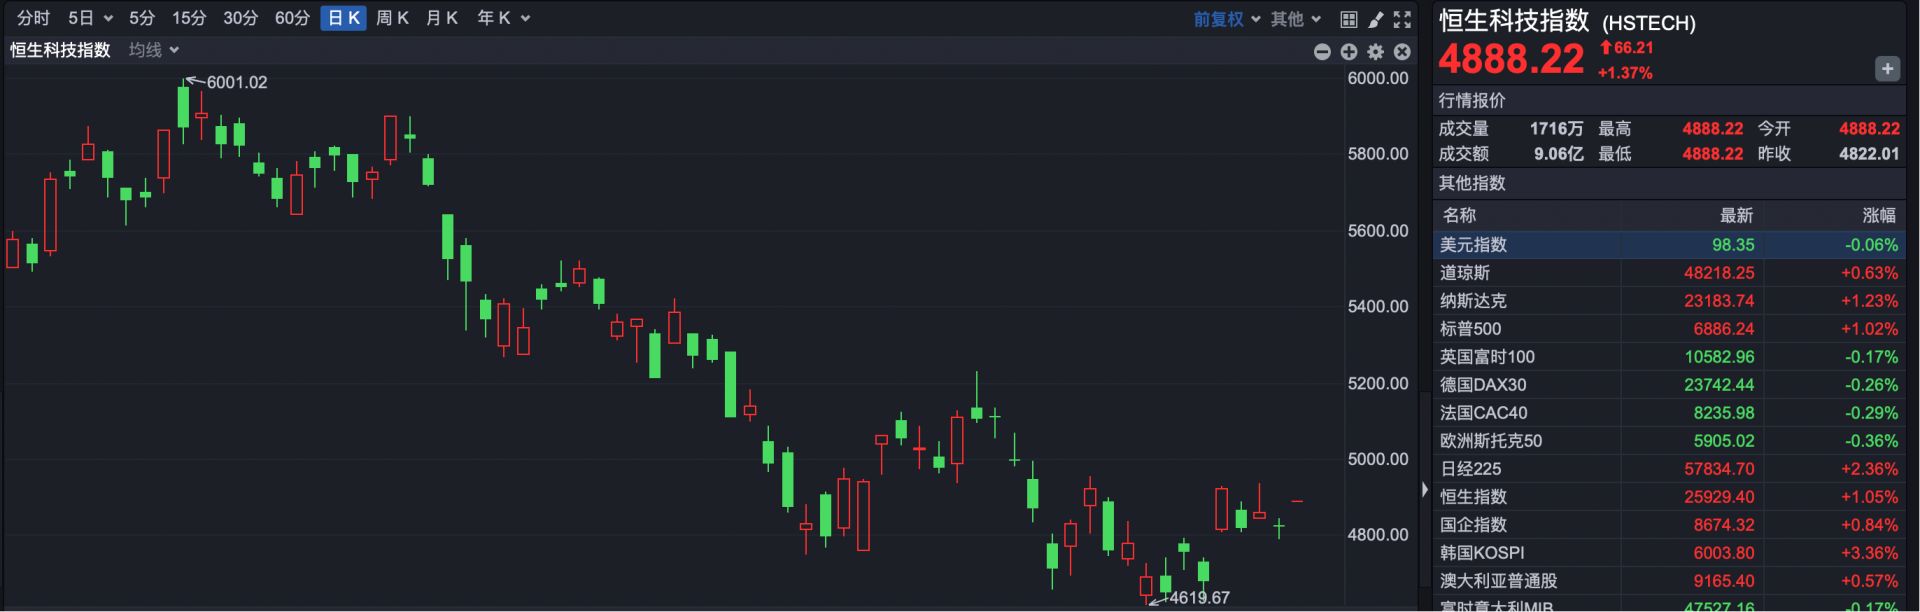Screen dimensions: 1920x612
Task: Expand the chart to fullscreen
Action: click(x=1402, y=19)
